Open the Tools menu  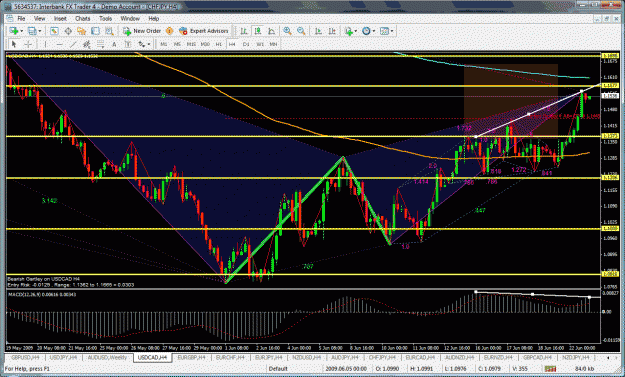pyautogui.click(x=105, y=18)
